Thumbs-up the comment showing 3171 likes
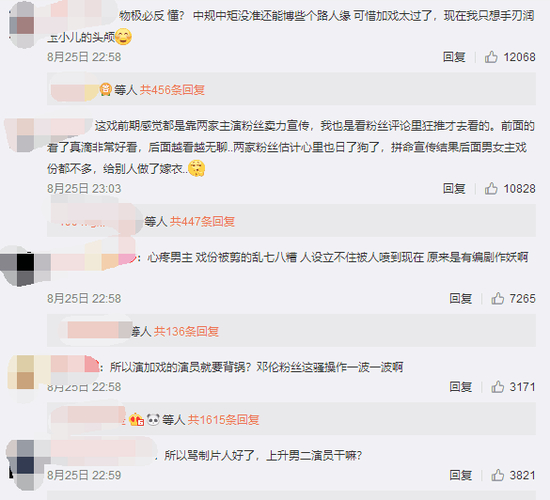The width and height of the screenshot is (550, 500). 497,387
